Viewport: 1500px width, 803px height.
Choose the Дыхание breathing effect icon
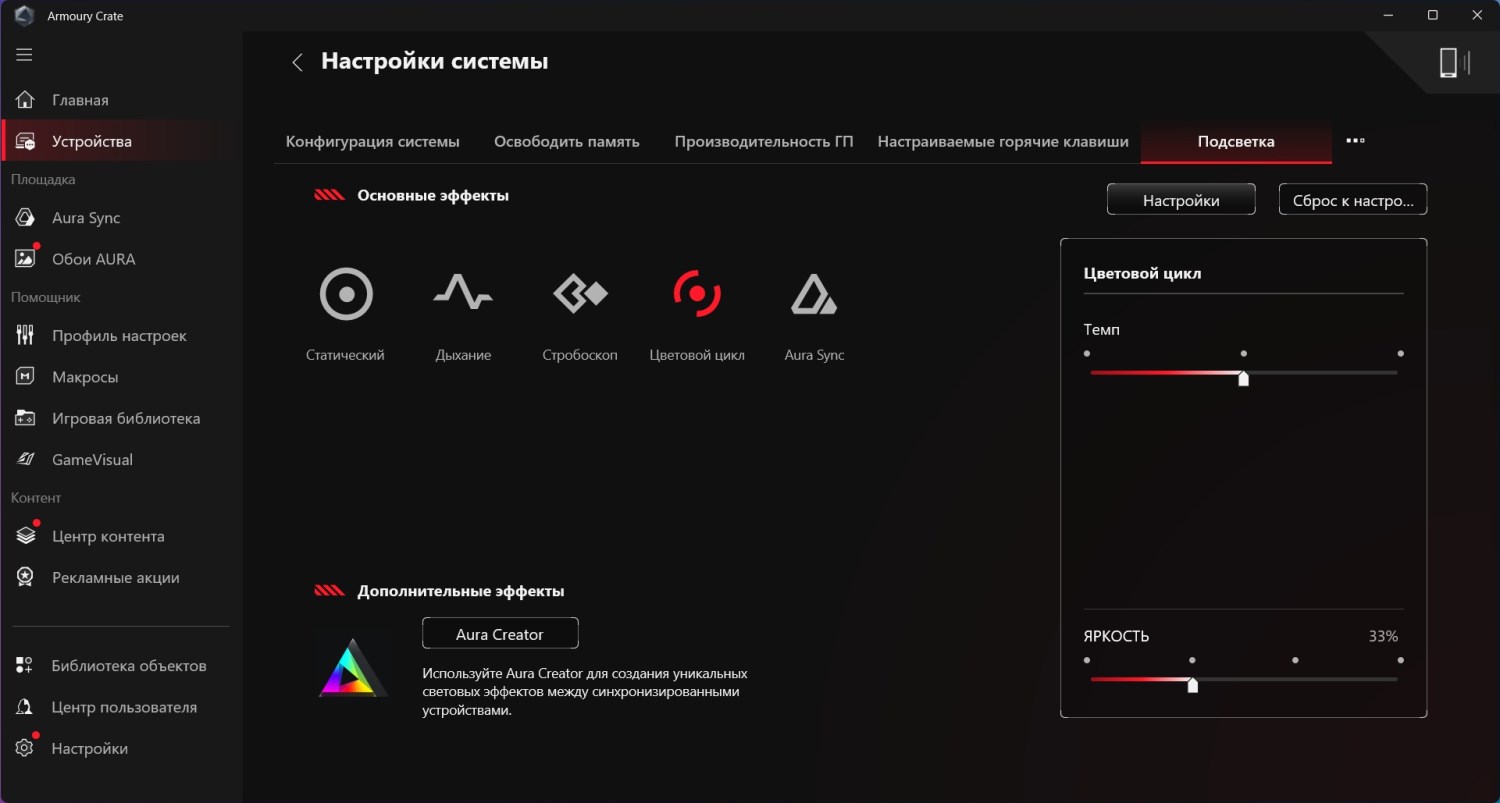point(463,294)
